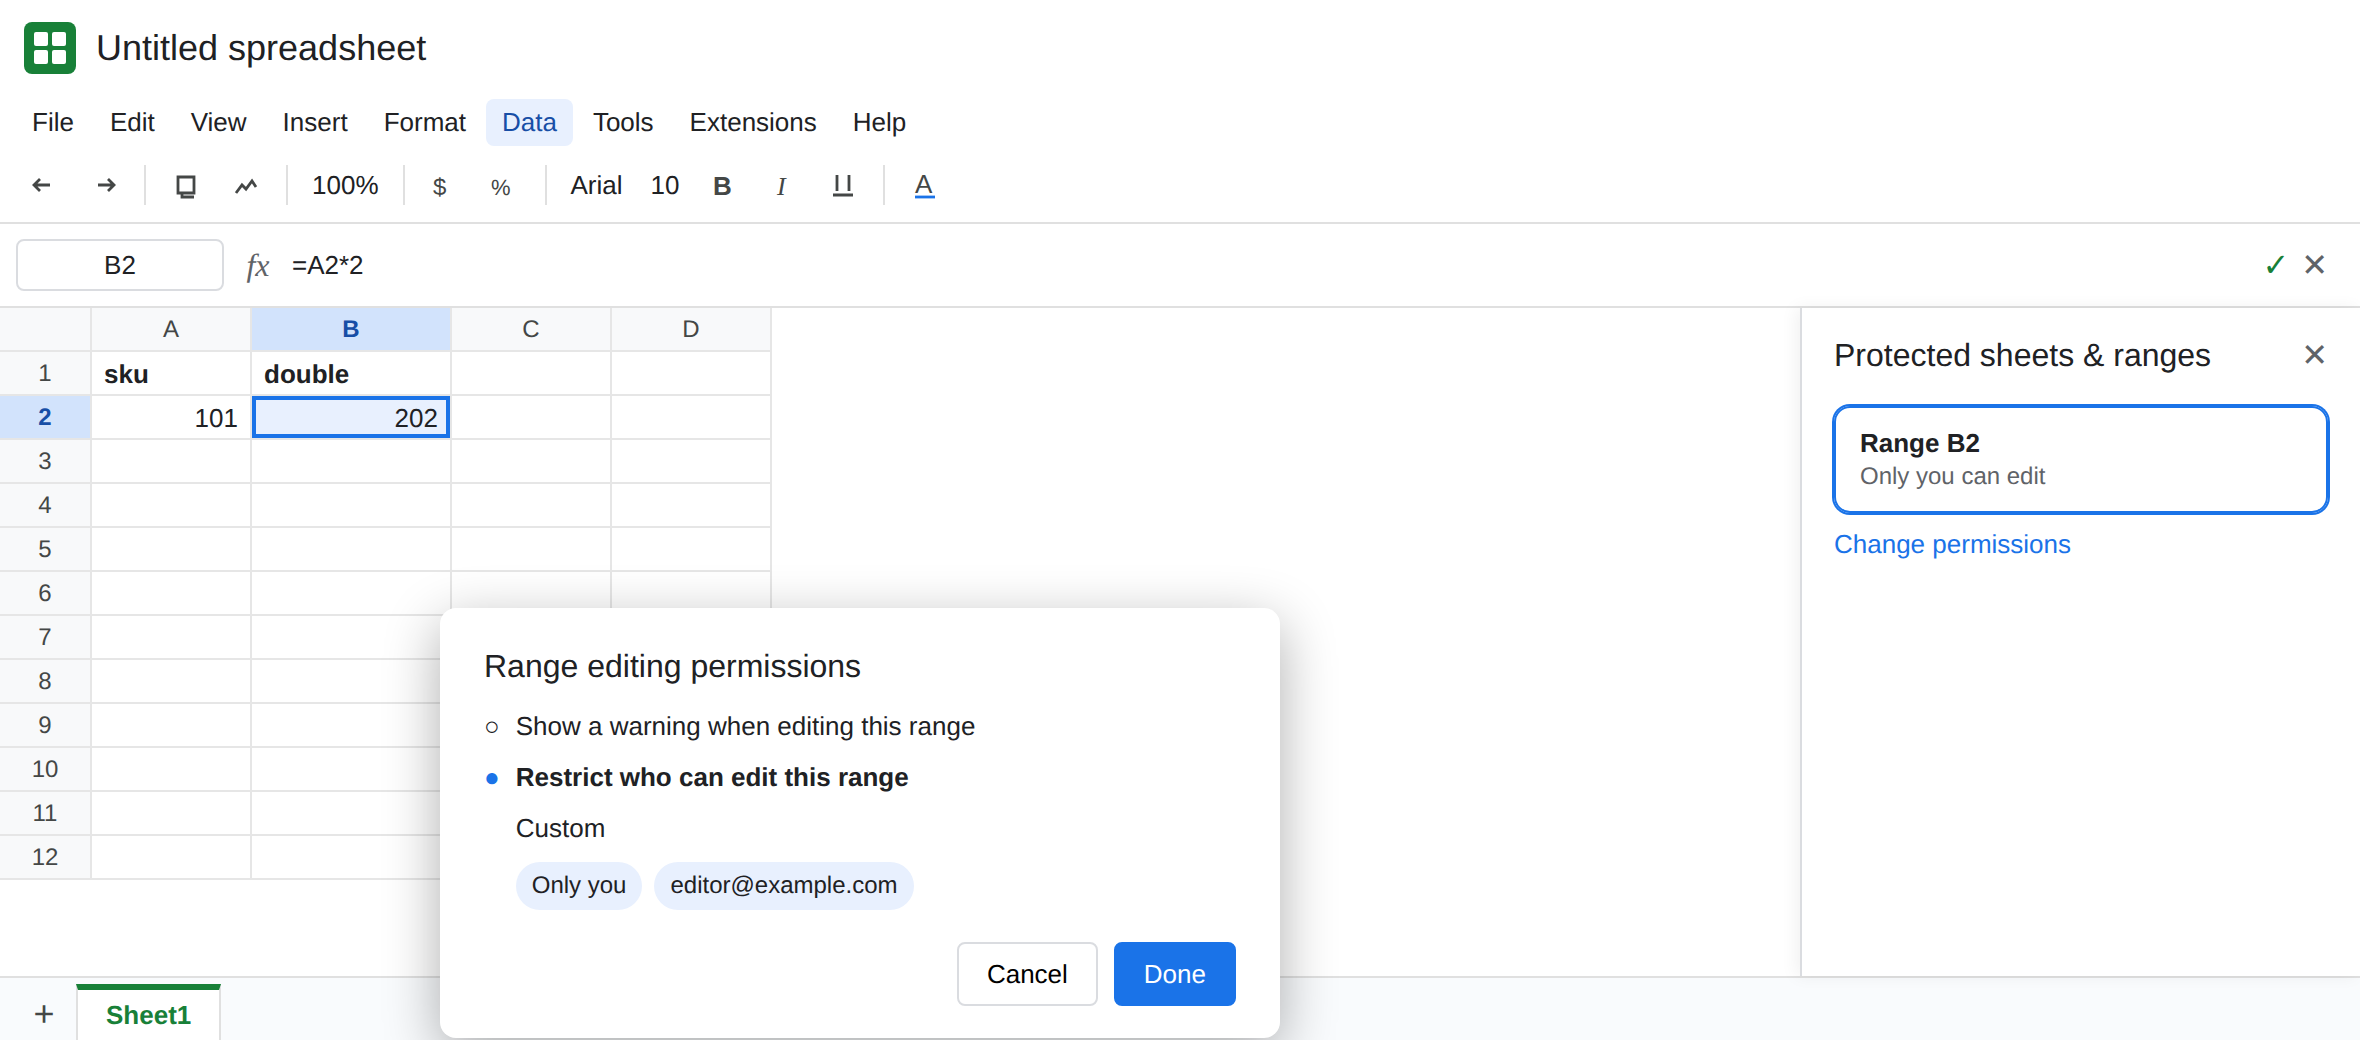This screenshot has width=2360, height=1040.
Task: Click the print icon in toolbar
Action: pyautogui.click(x=186, y=186)
